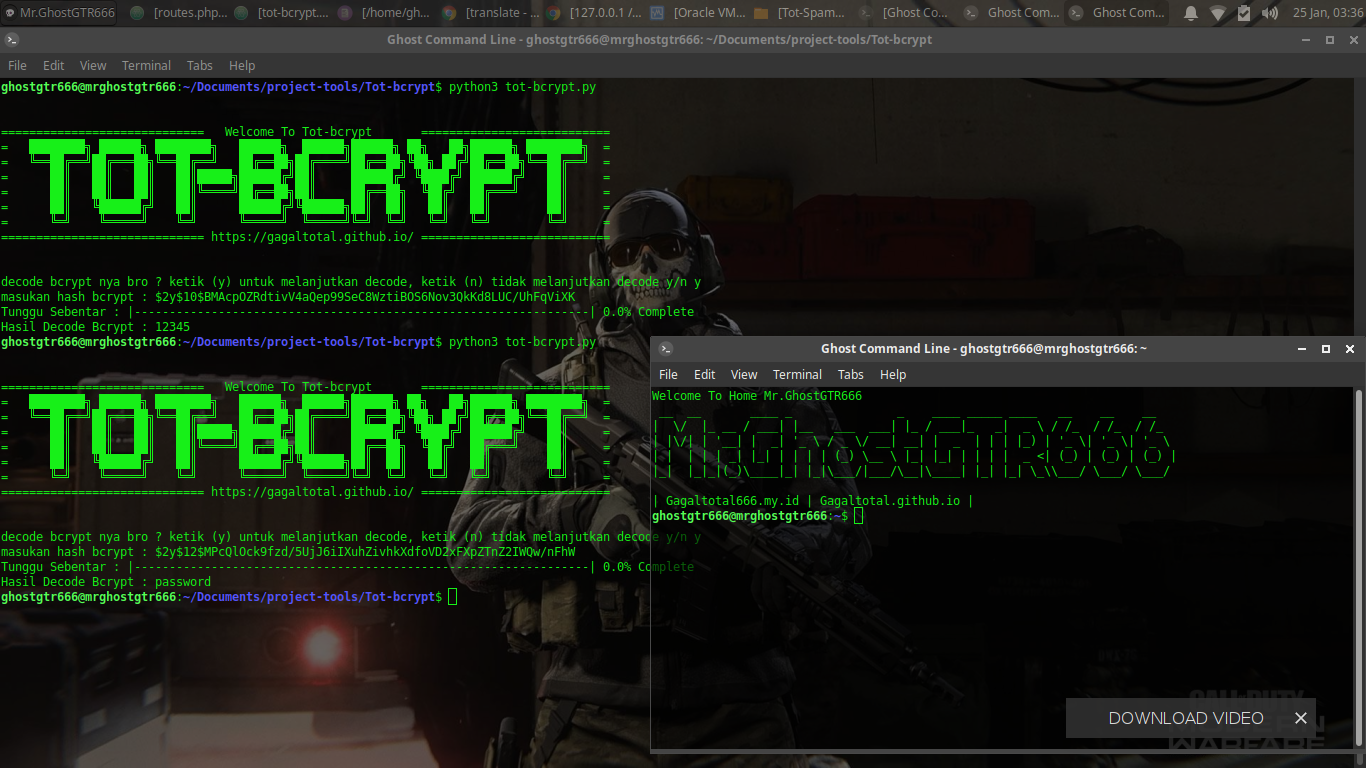Click the Tot-bcrypt window title text
Image resolution: width=1366 pixels, height=768 pixels.
(659, 40)
